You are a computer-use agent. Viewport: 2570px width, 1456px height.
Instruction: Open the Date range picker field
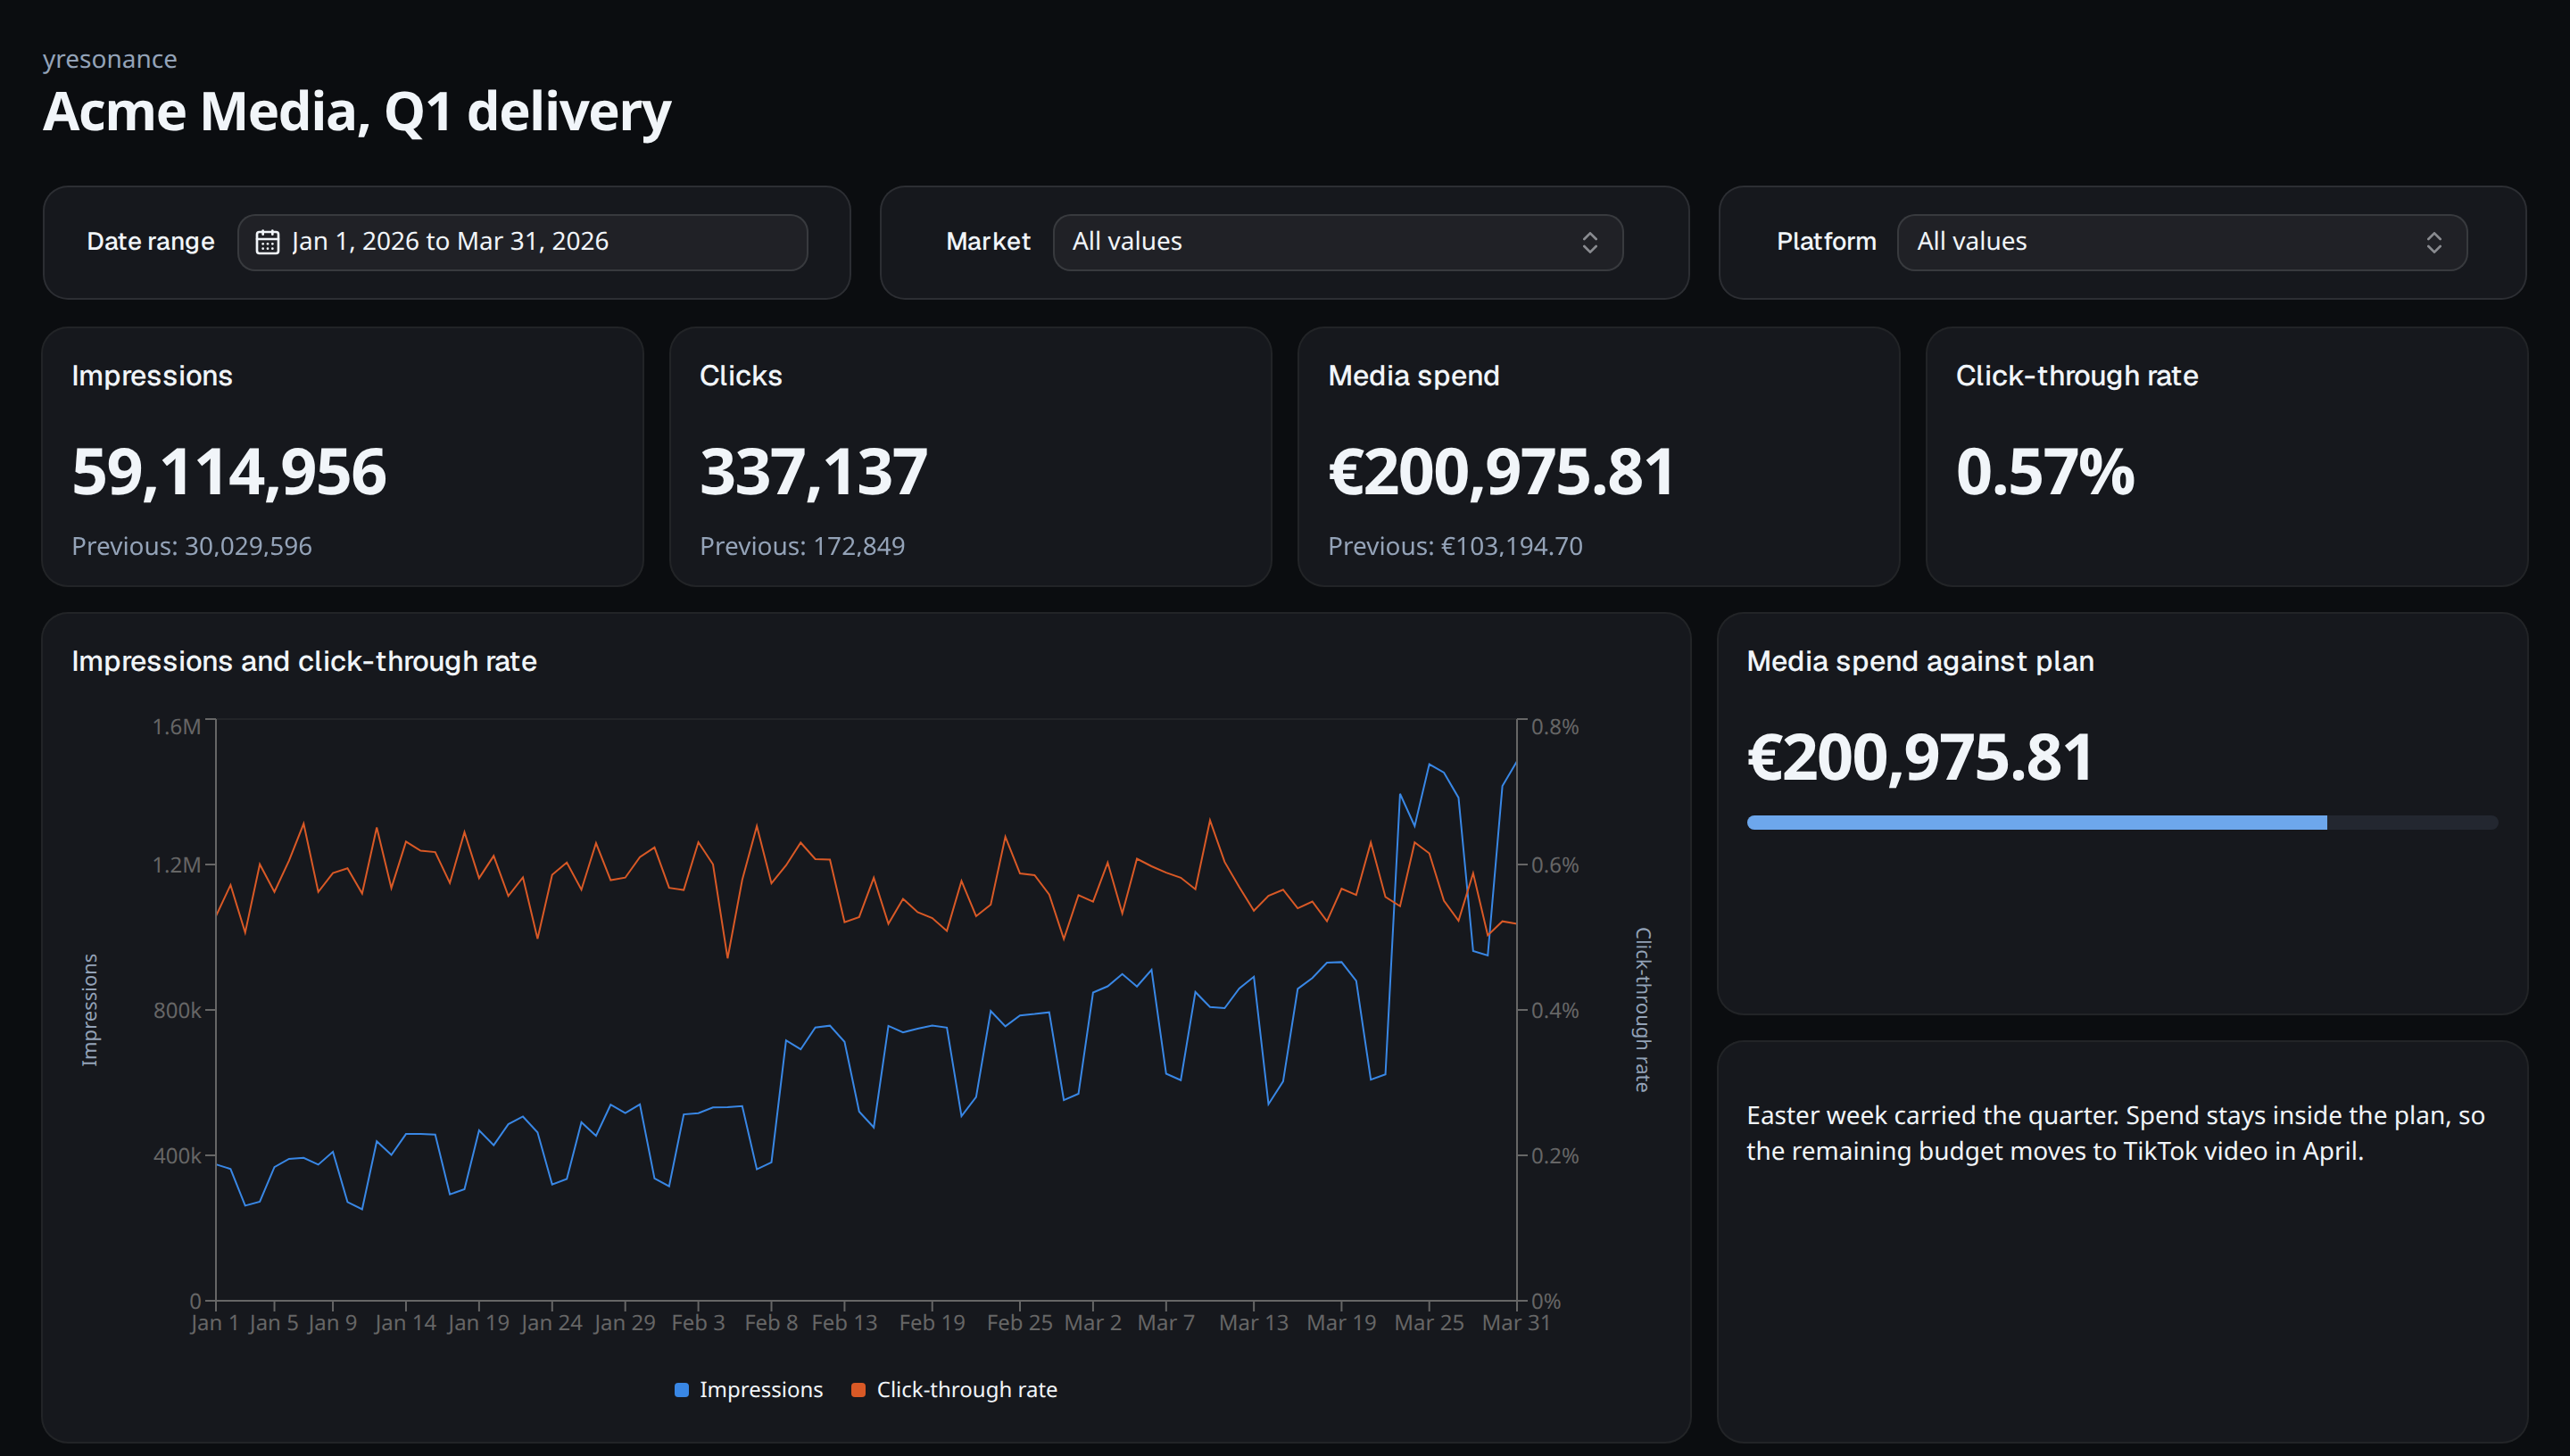[x=522, y=242]
